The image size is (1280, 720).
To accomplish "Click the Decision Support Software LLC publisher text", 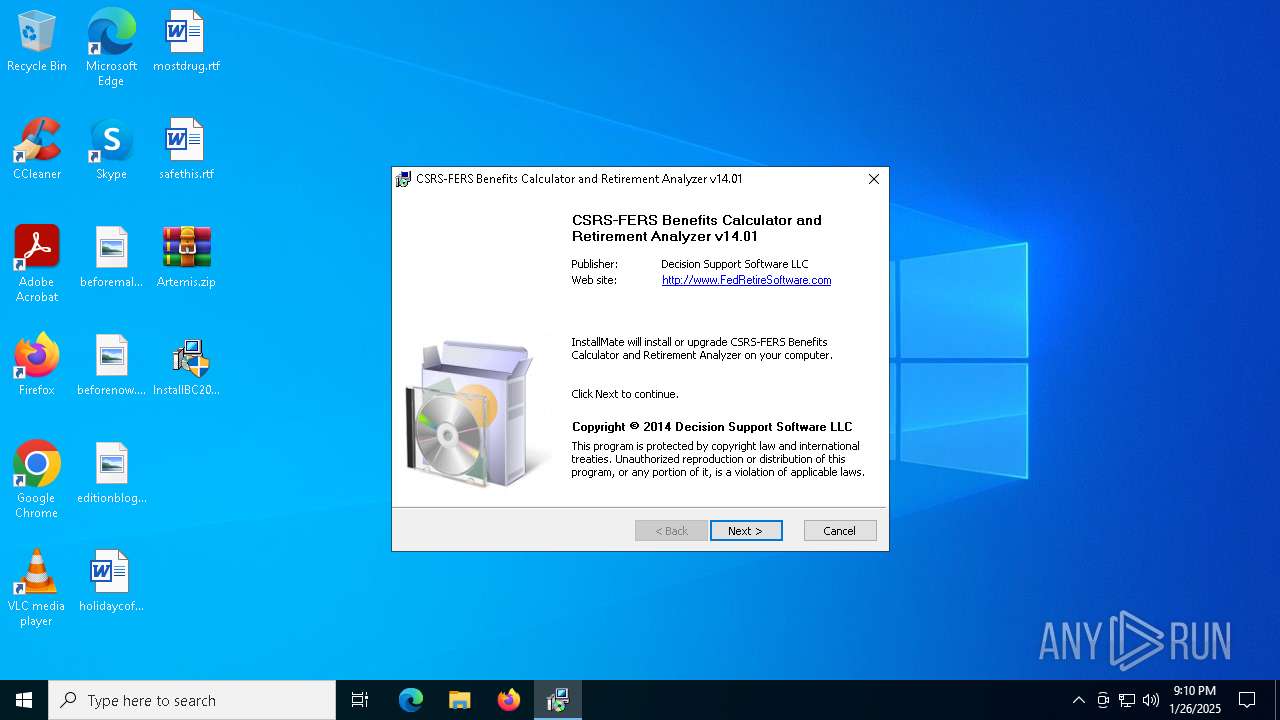I will (734, 264).
